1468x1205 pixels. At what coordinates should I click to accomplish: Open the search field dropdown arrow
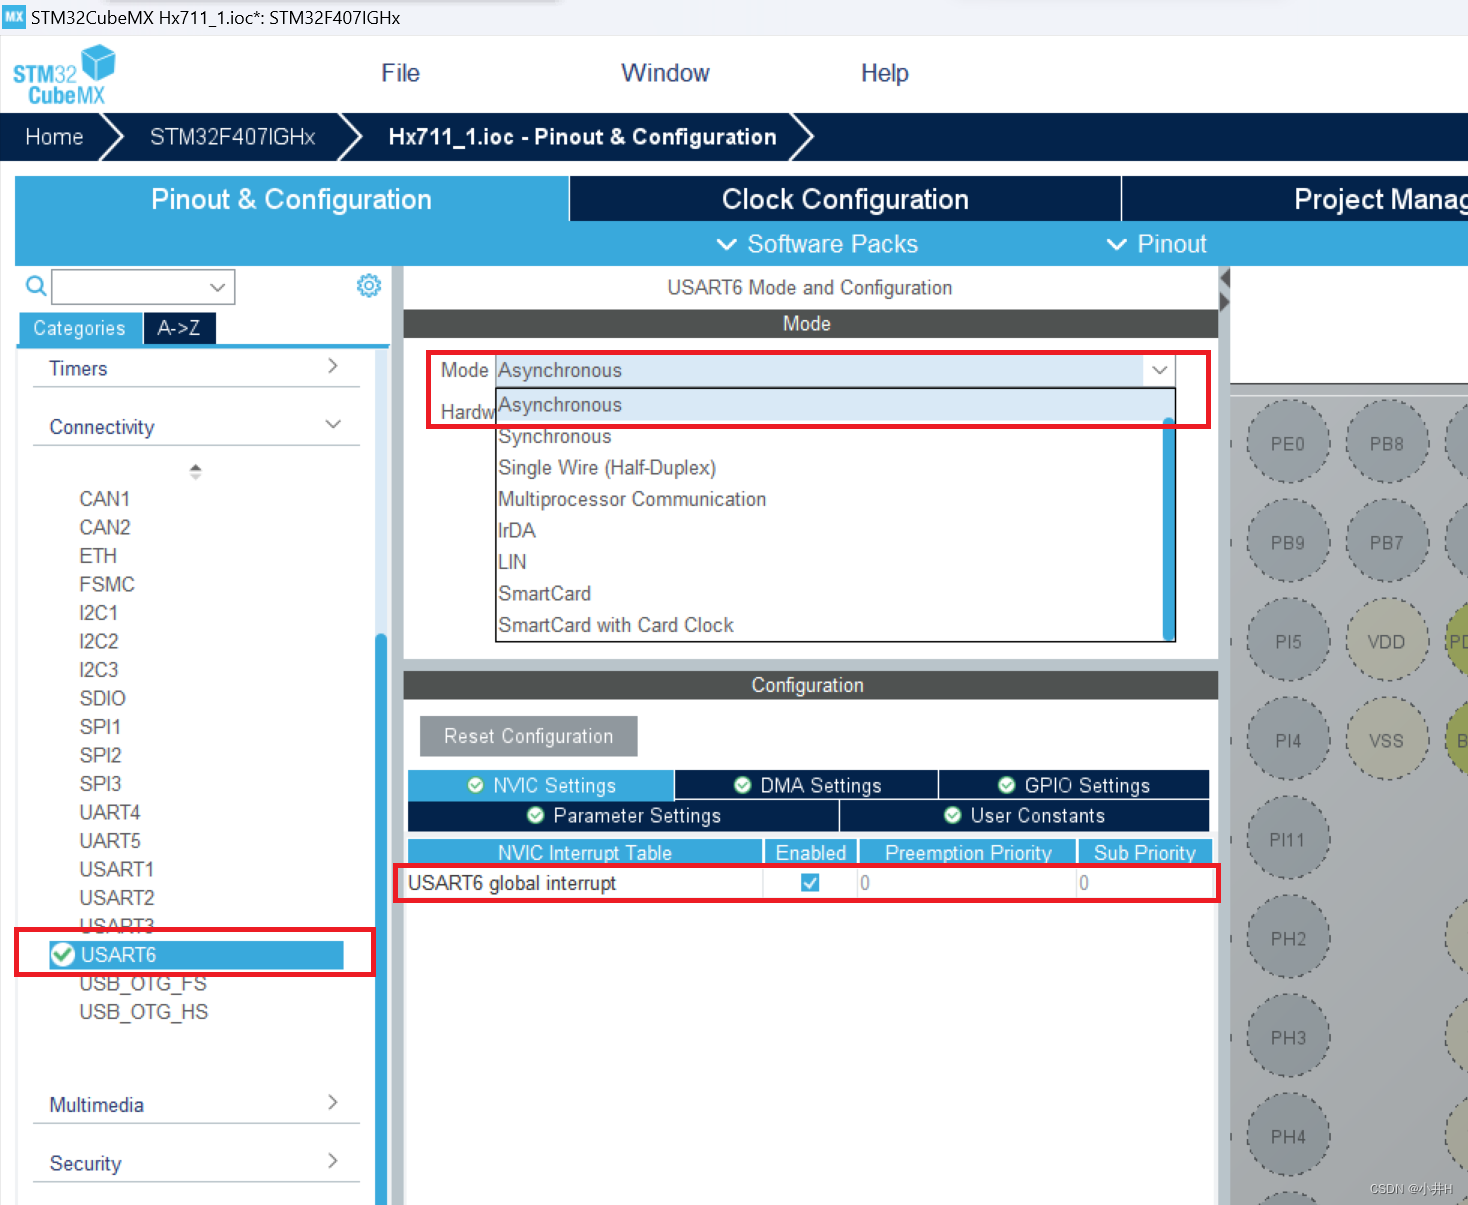click(218, 287)
